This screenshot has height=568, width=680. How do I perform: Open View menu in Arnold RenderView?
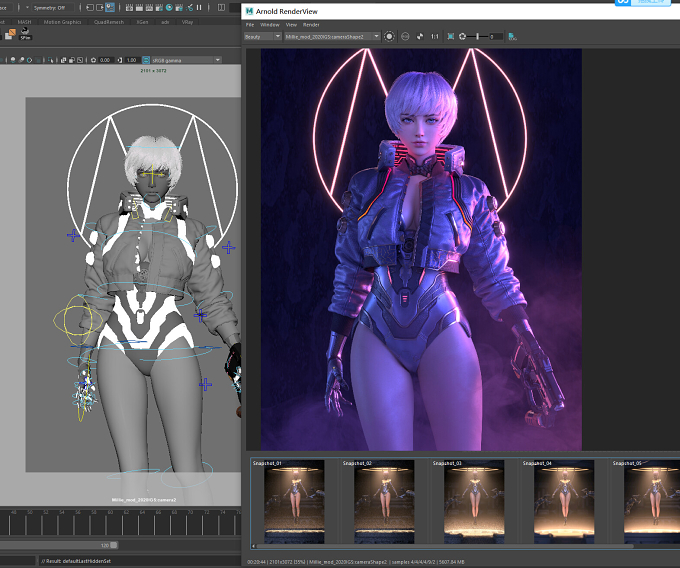click(x=291, y=25)
